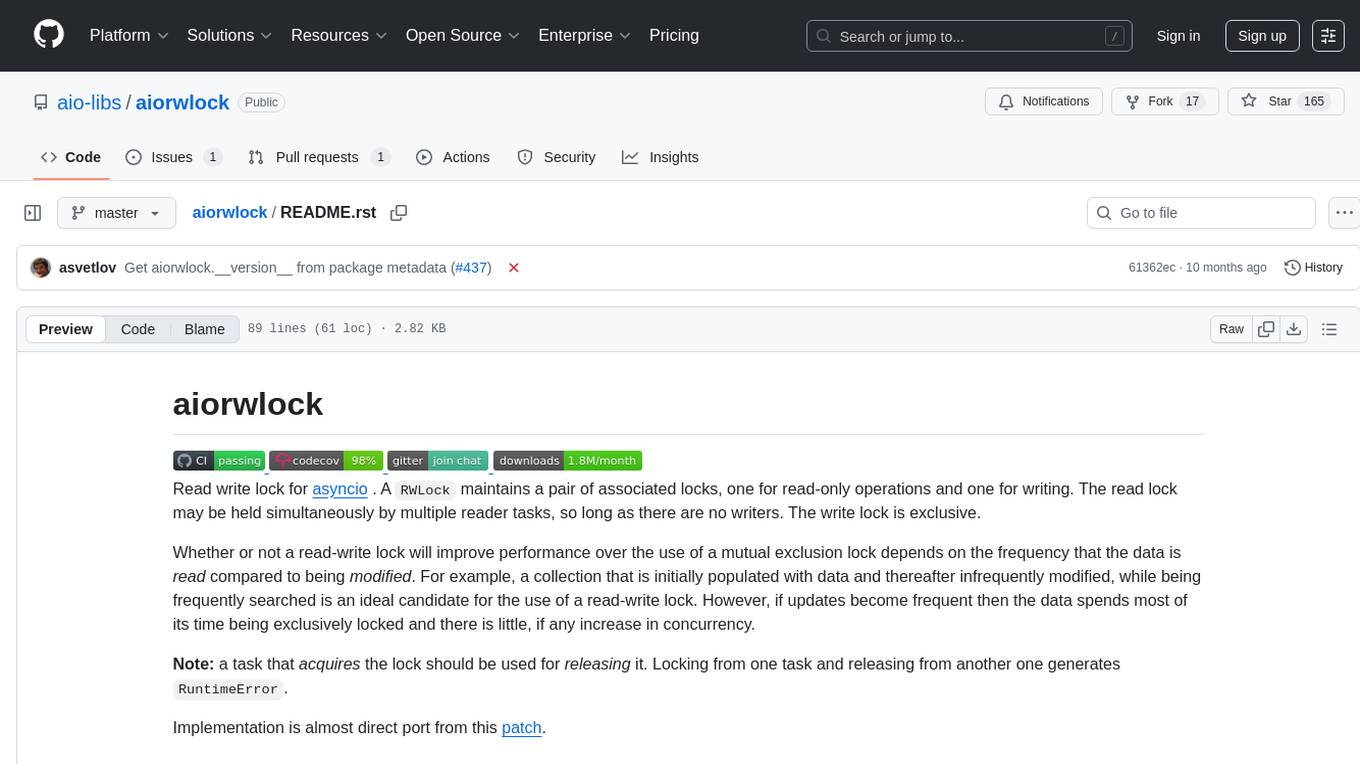Download the raw README file

[x=1293, y=329]
